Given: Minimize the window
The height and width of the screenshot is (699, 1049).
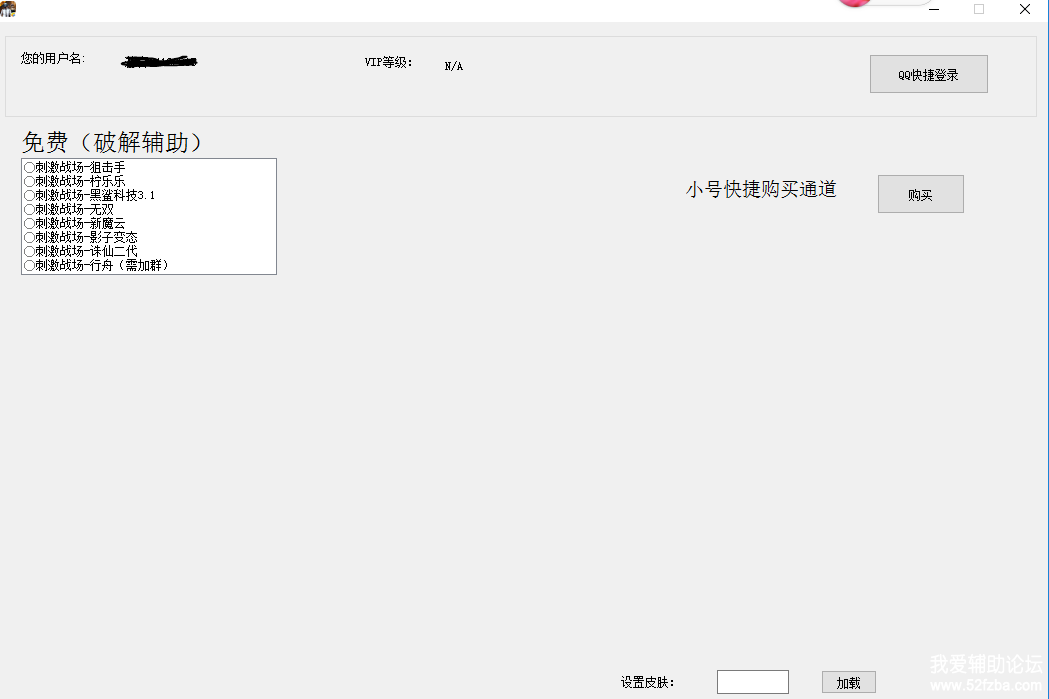Looking at the screenshot, I should point(934,9).
